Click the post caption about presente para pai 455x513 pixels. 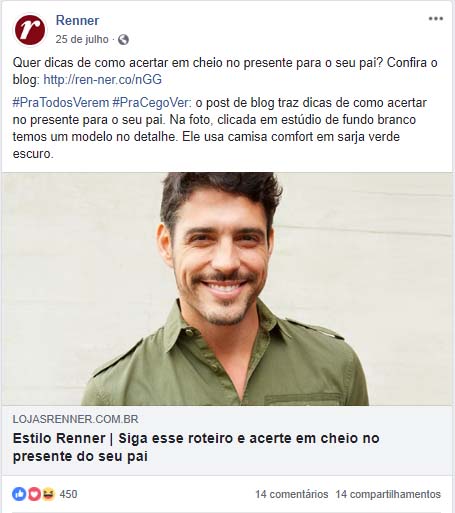point(225,71)
